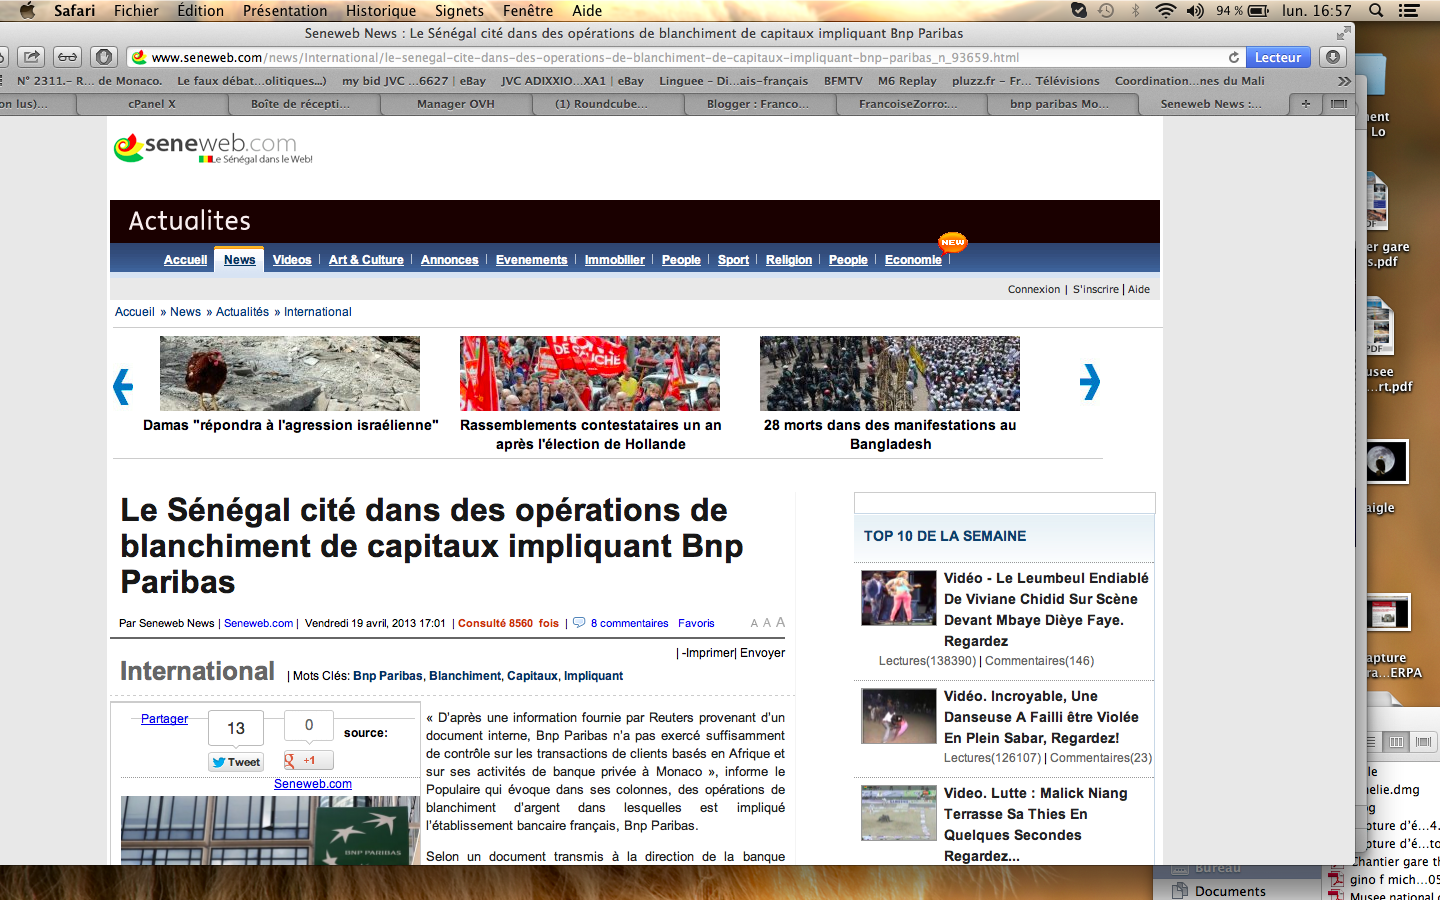Screen dimensions: 1440x900
Task: Click the Safari Share toolbar button
Action: (x=32, y=57)
